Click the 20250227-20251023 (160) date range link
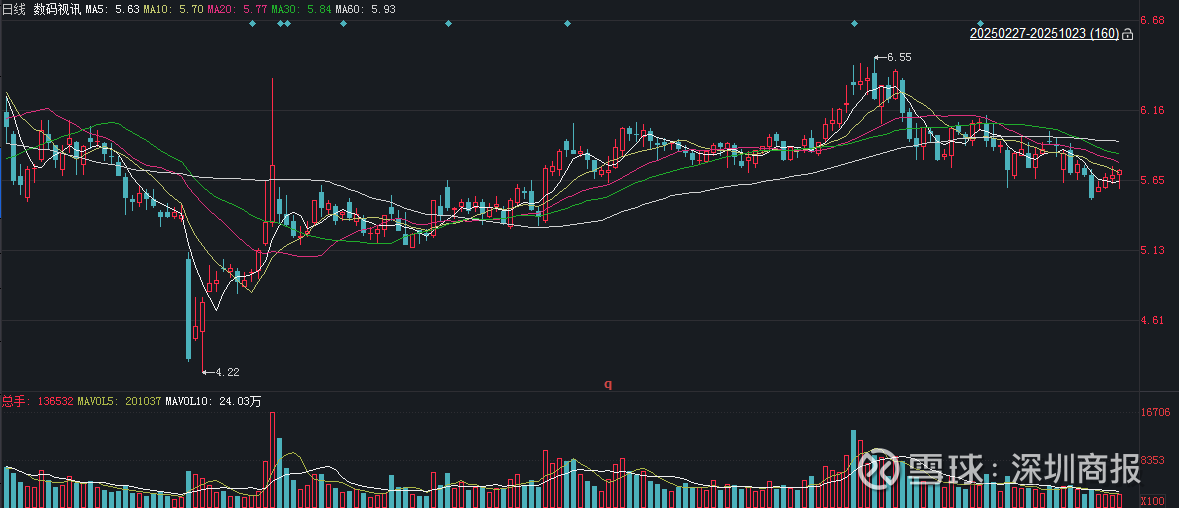This screenshot has height=508, width=1179. 1044,34
